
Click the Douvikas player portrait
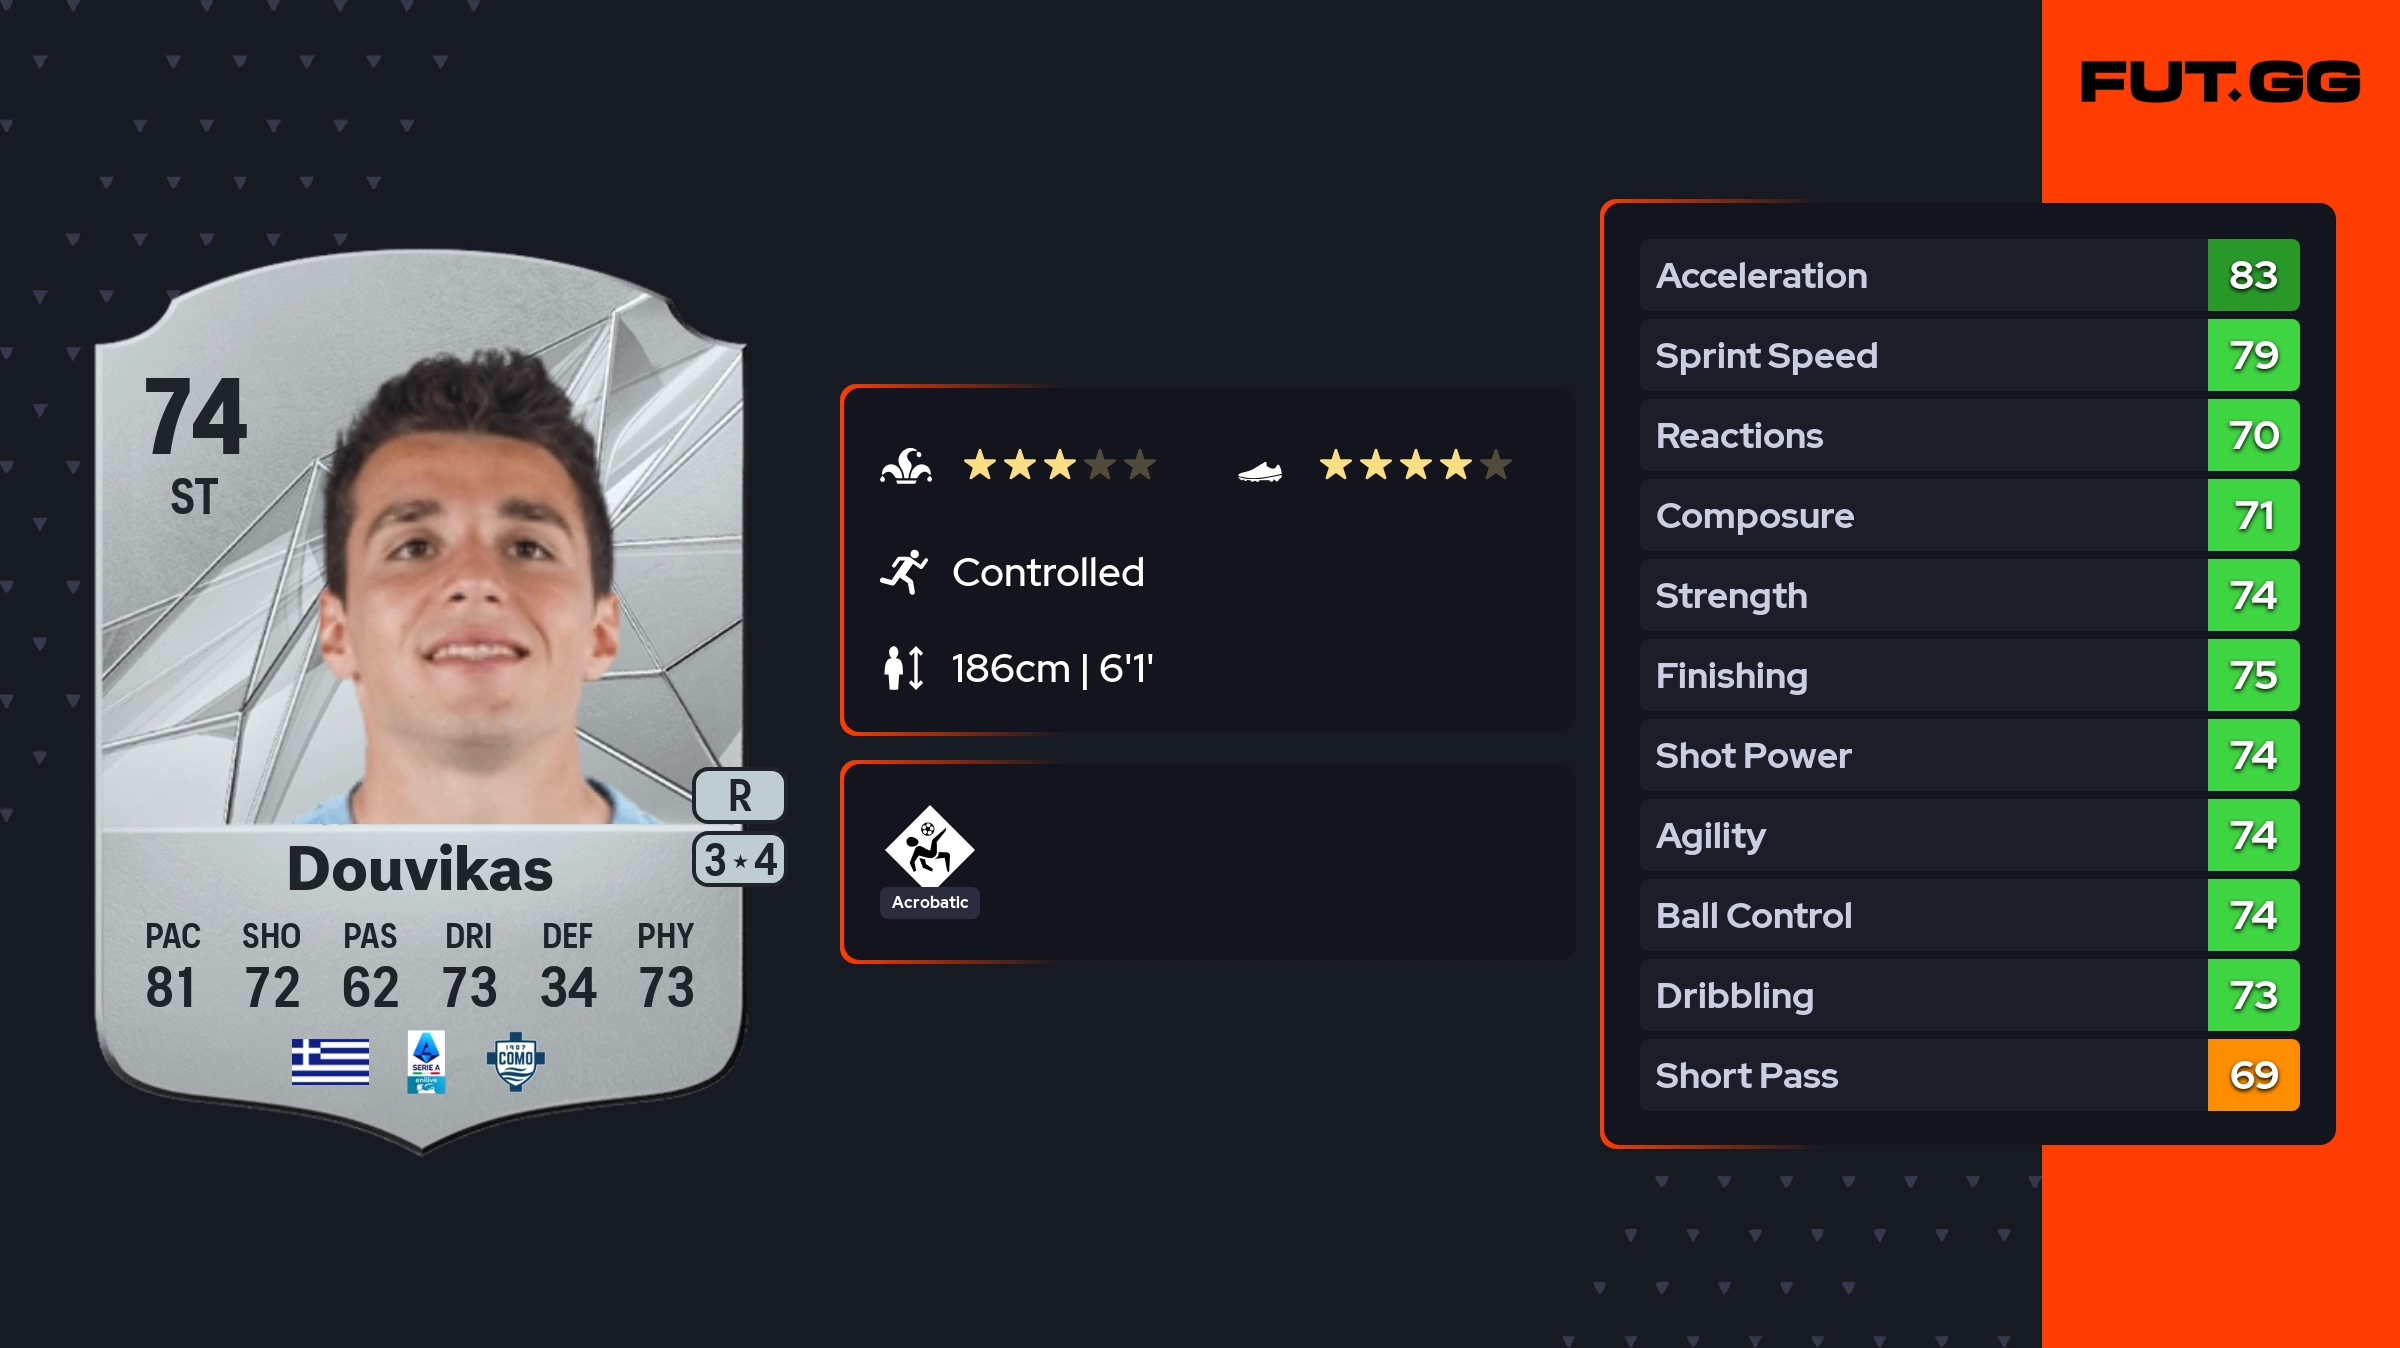pyautogui.click(x=470, y=590)
